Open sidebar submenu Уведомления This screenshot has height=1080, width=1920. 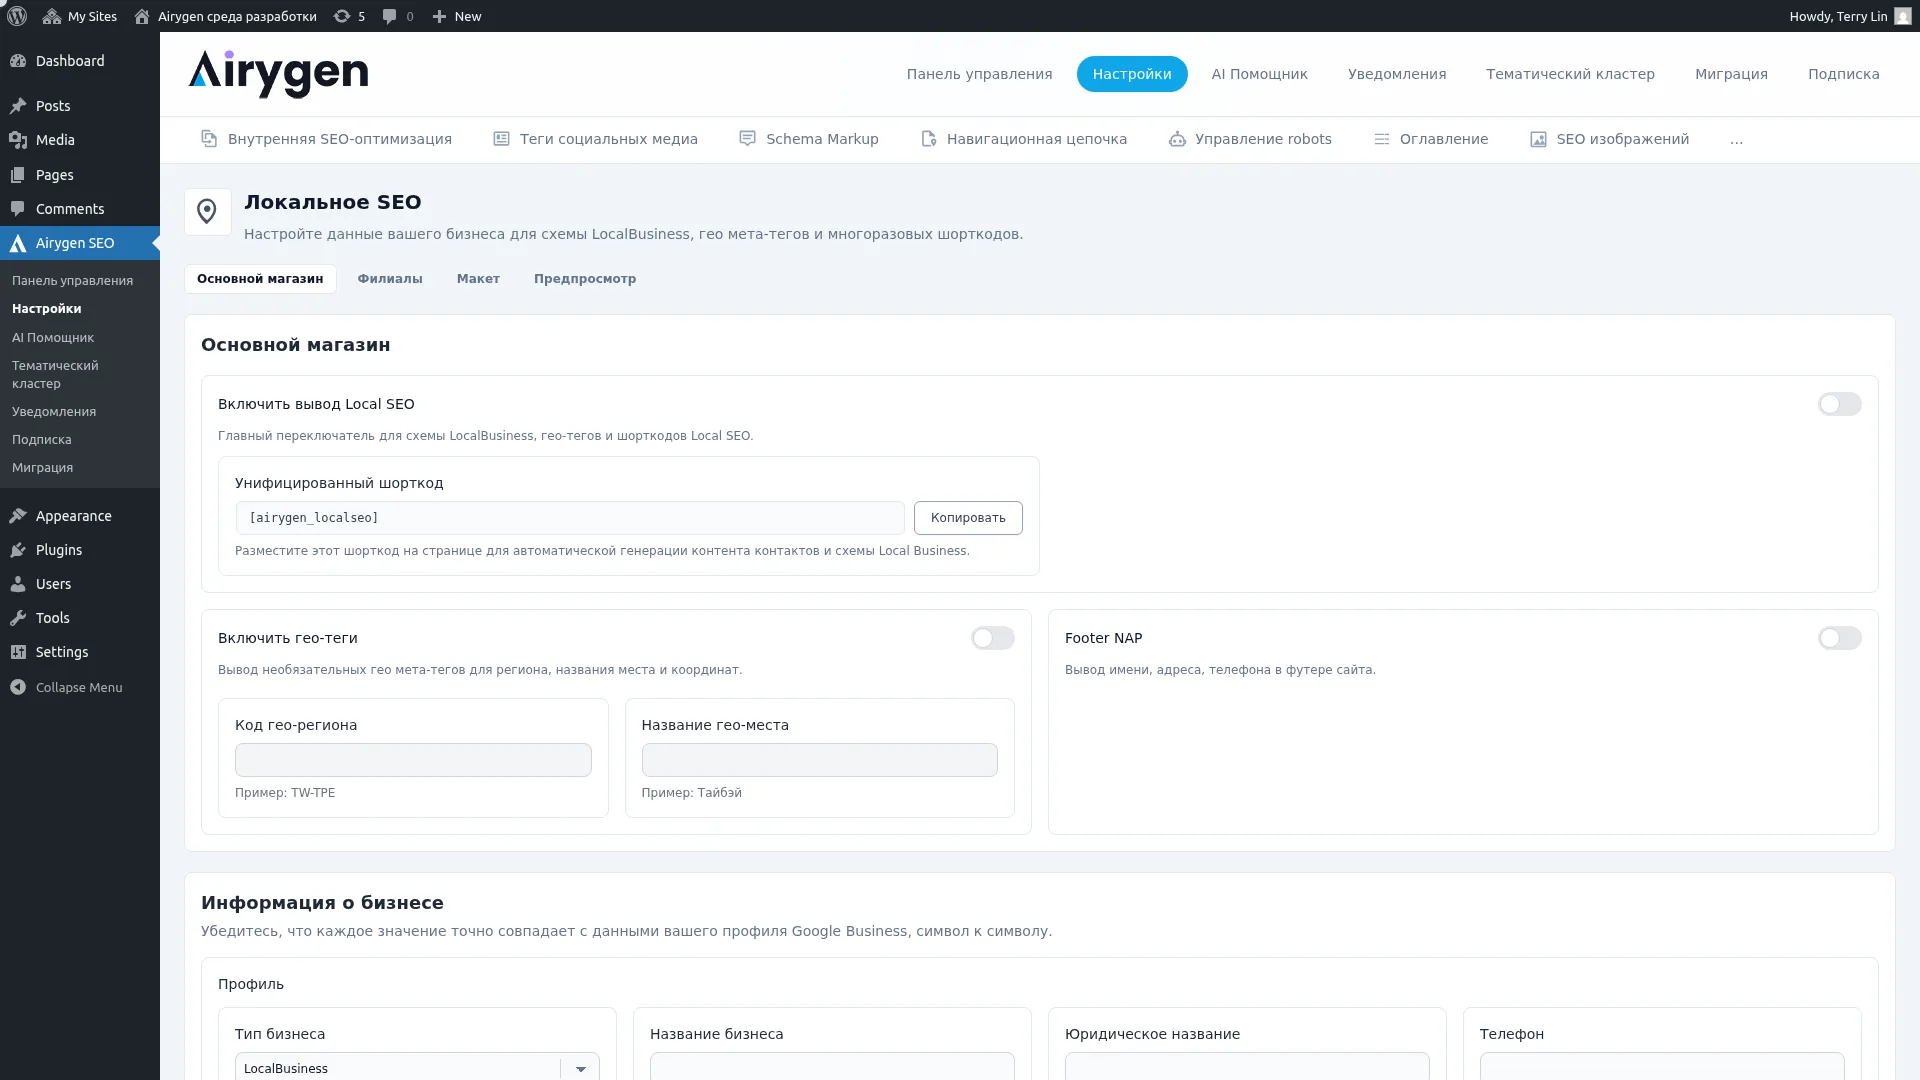pyautogui.click(x=54, y=412)
